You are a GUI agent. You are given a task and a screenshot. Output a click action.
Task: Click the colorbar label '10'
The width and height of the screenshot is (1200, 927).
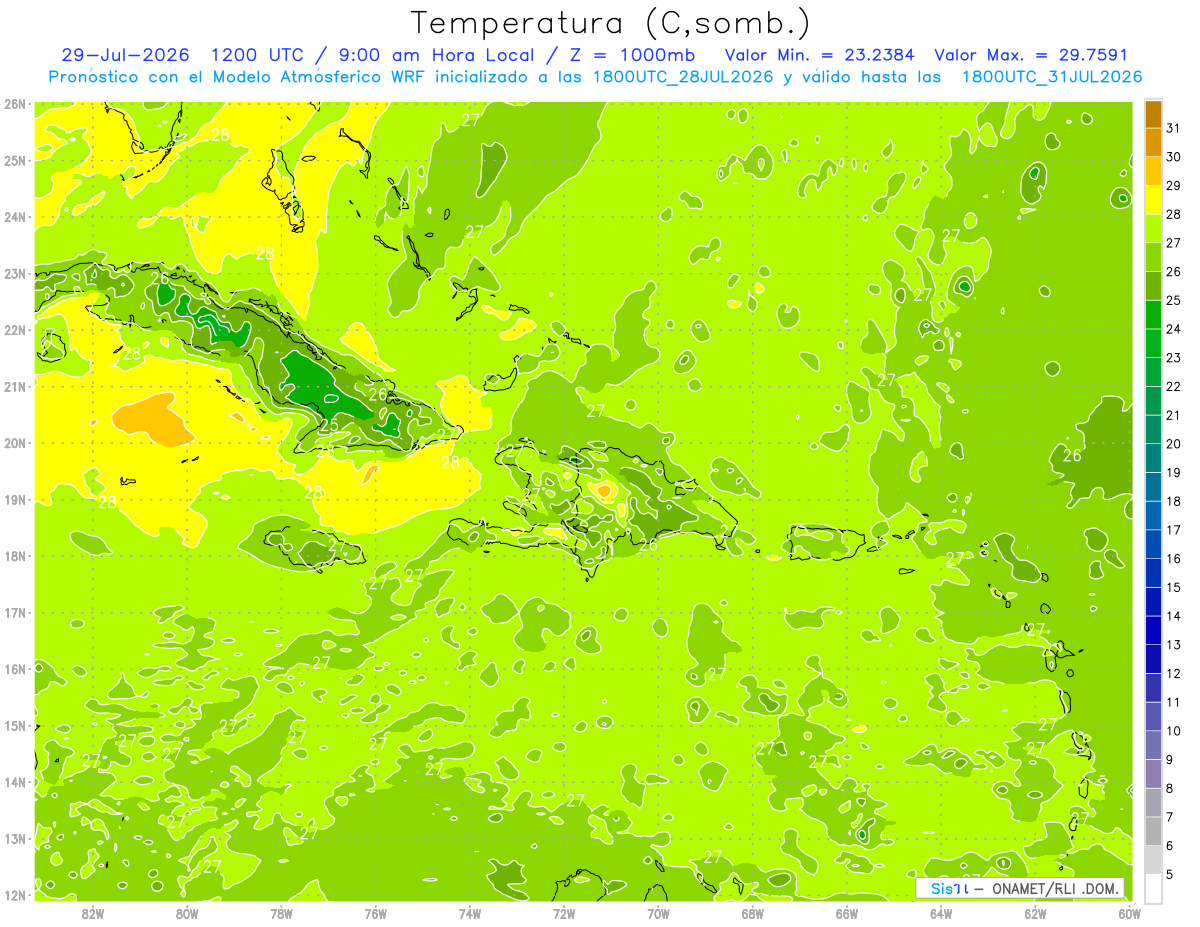click(1174, 731)
